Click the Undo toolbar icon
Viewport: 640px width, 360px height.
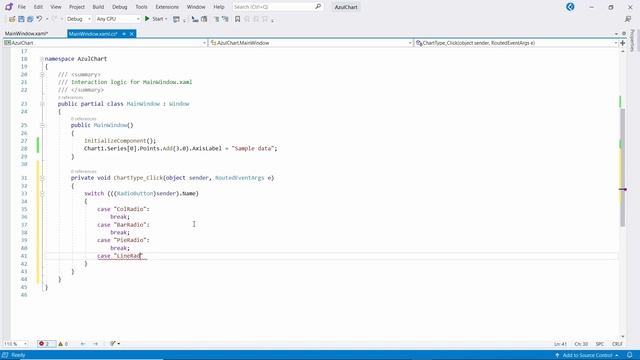click(39, 19)
